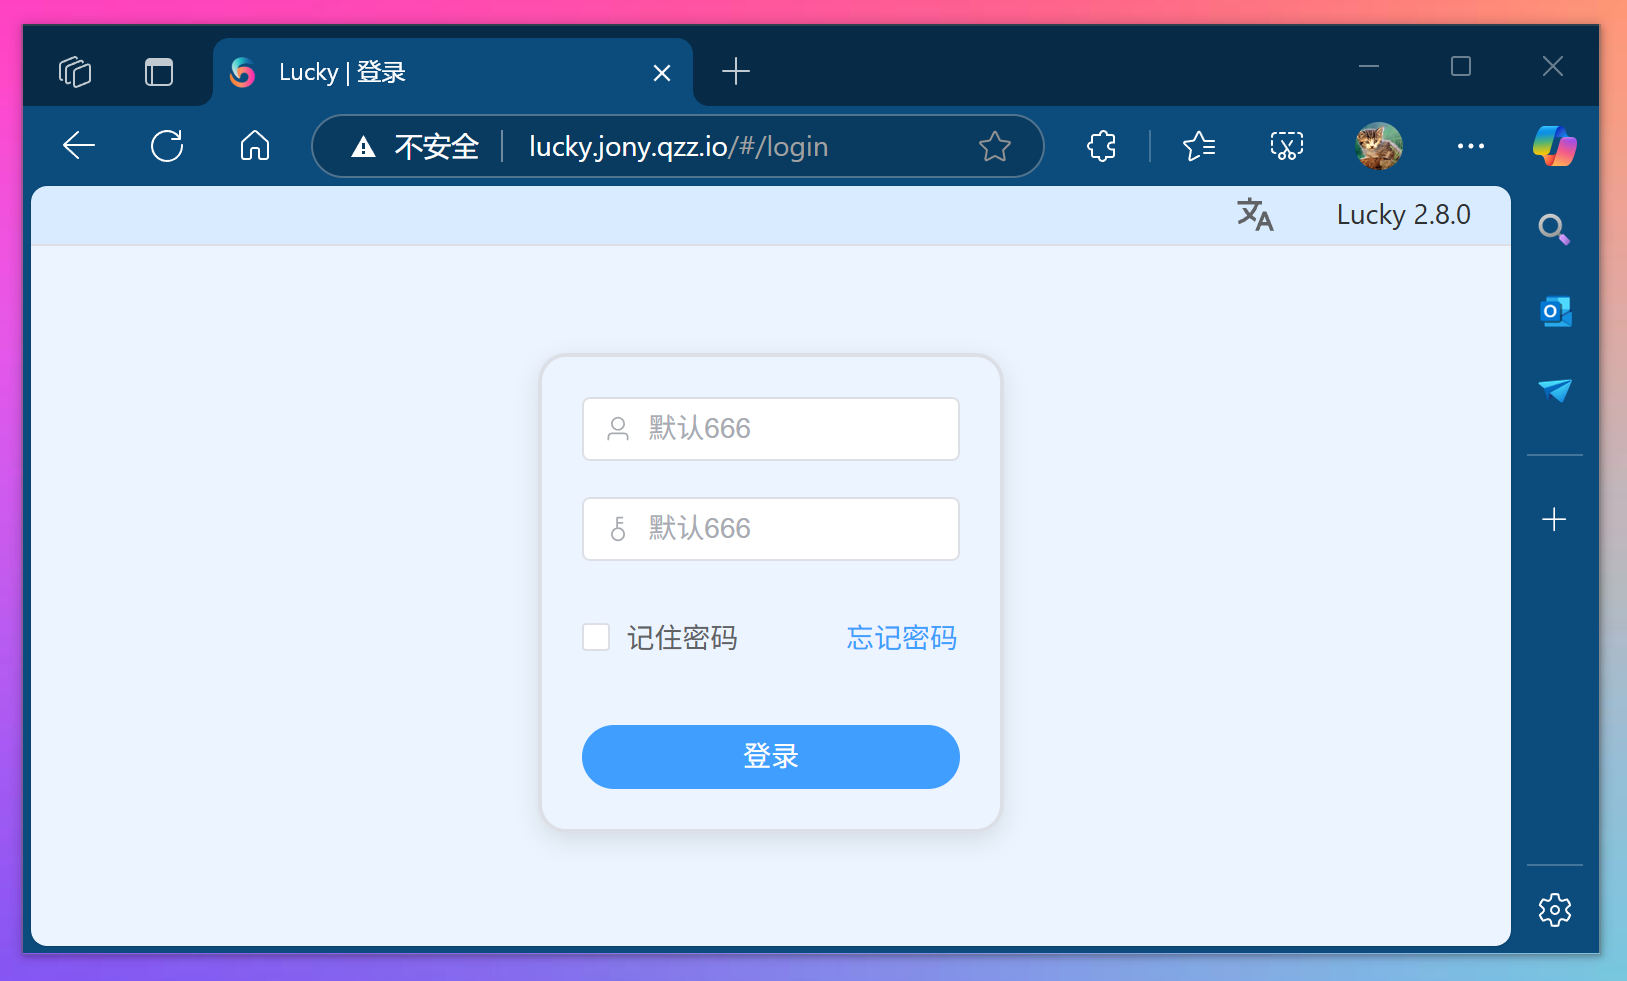Open the Drop tool in the sidebar
Image resolution: width=1627 pixels, height=981 pixels.
coord(1554,392)
